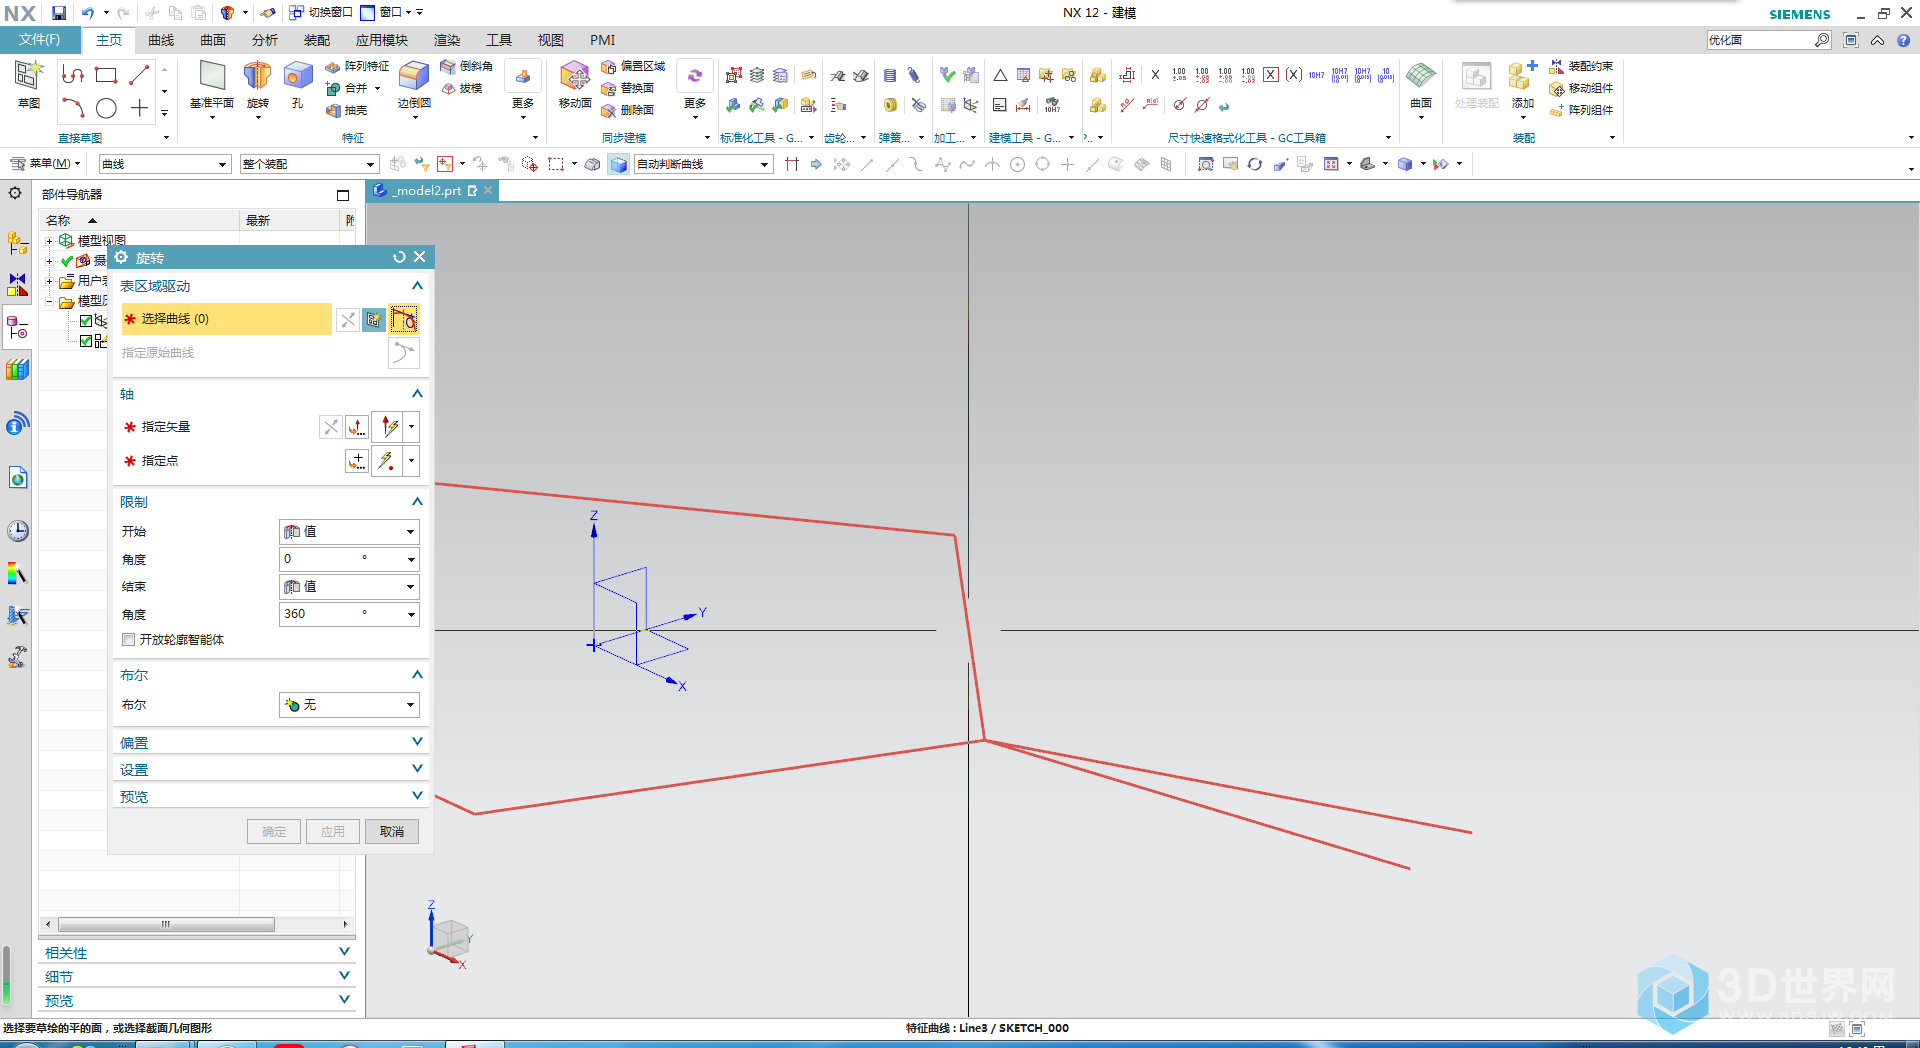
Task: Click the 取消 cancel button
Action: [392, 832]
